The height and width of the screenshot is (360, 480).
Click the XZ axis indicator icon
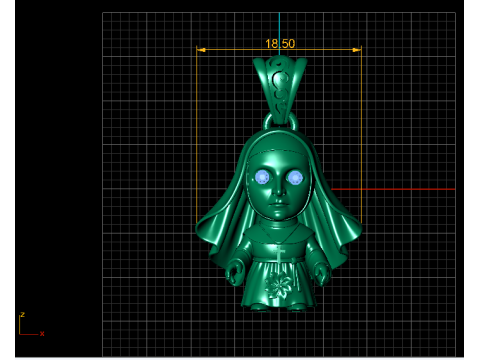(x=32, y=324)
